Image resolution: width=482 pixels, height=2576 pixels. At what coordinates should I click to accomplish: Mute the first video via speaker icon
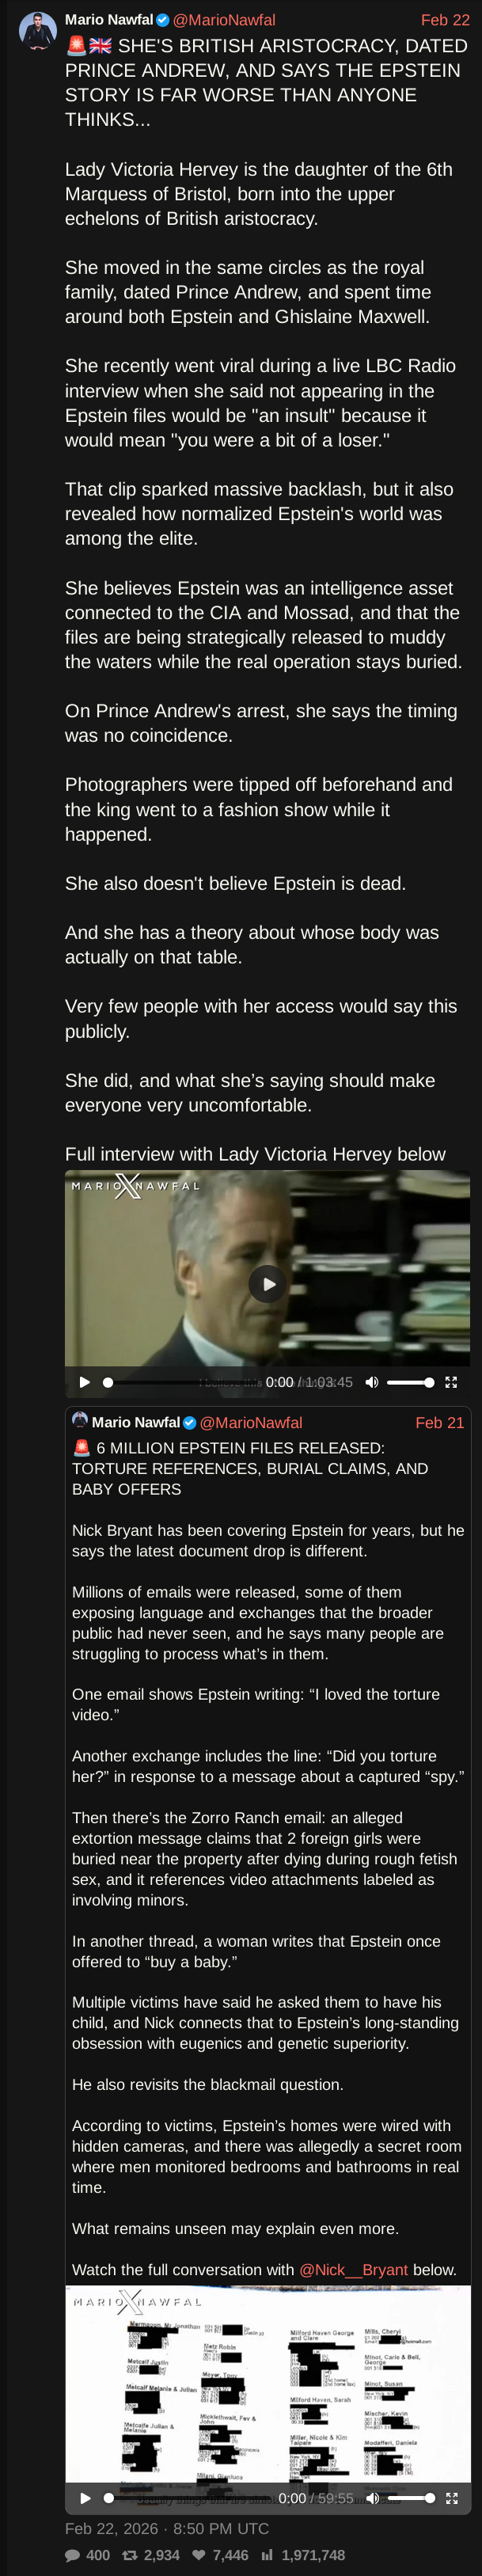pos(372,1382)
